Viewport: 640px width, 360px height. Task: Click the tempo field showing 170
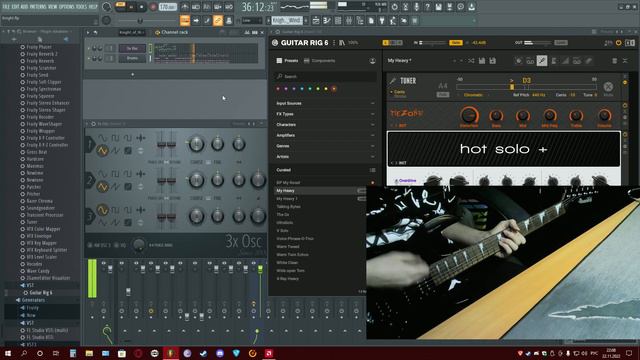(x=167, y=7)
